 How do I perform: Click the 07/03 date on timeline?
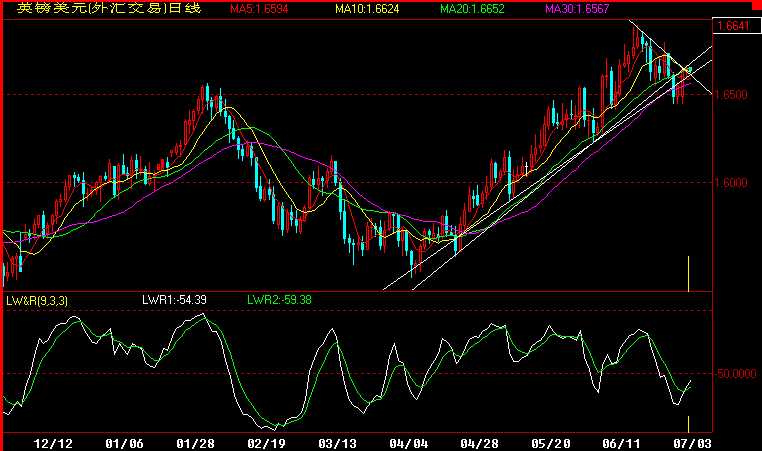pos(693,441)
